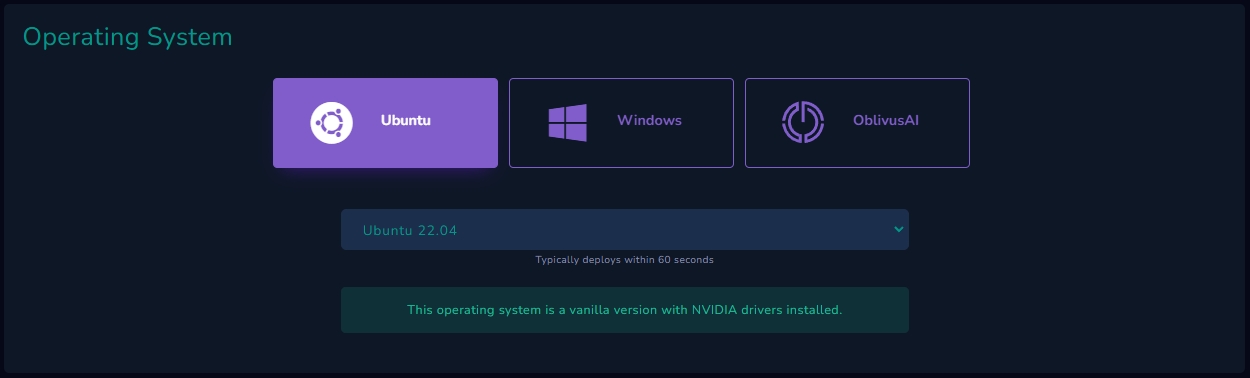Select the Ubuntu operating system card
Screen dimensions: 1250x378
point(385,123)
